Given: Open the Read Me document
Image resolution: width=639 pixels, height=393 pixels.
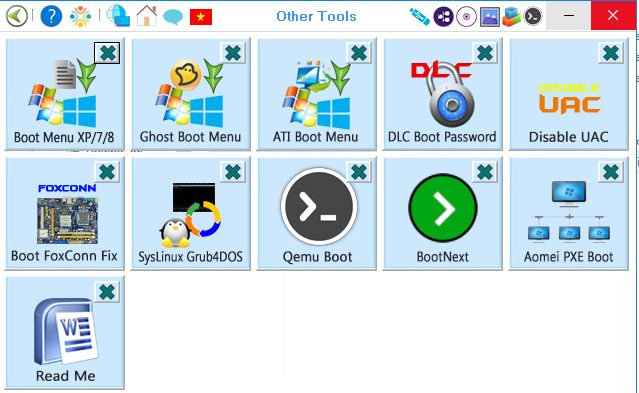Looking at the screenshot, I should point(64,333).
